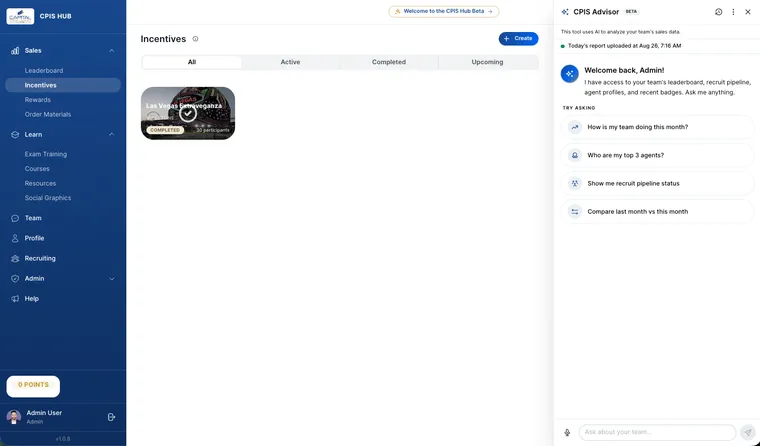This screenshot has width=760, height=446.
Task: Click the Create button
Action: 518,38
